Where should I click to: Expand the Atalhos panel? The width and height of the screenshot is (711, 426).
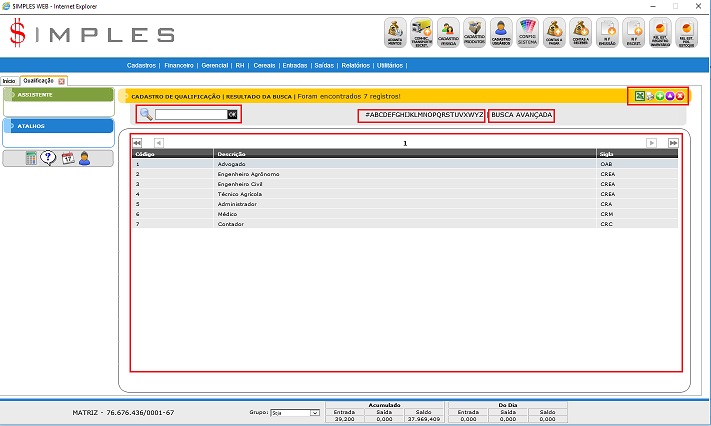click(57, 126)
